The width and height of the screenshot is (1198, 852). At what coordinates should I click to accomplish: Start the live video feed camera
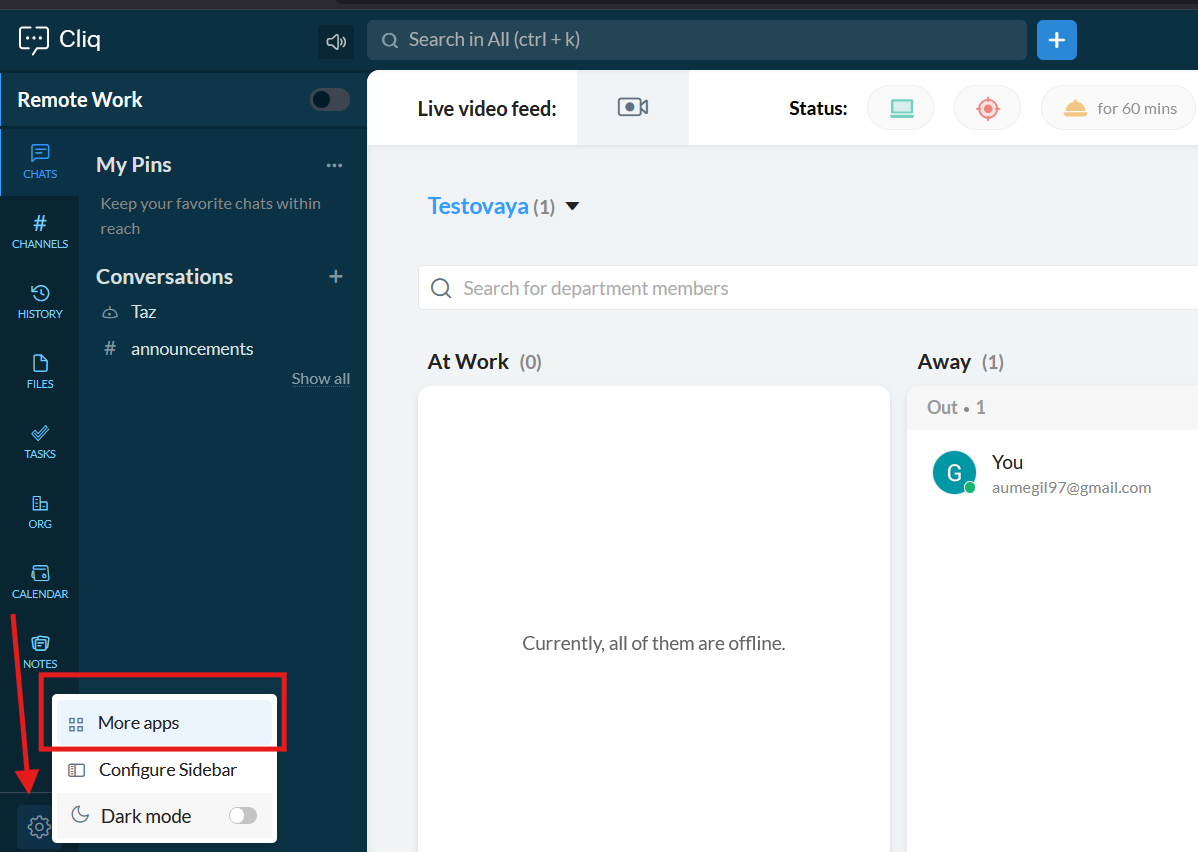pyautogui.click(x=633, y=108)
